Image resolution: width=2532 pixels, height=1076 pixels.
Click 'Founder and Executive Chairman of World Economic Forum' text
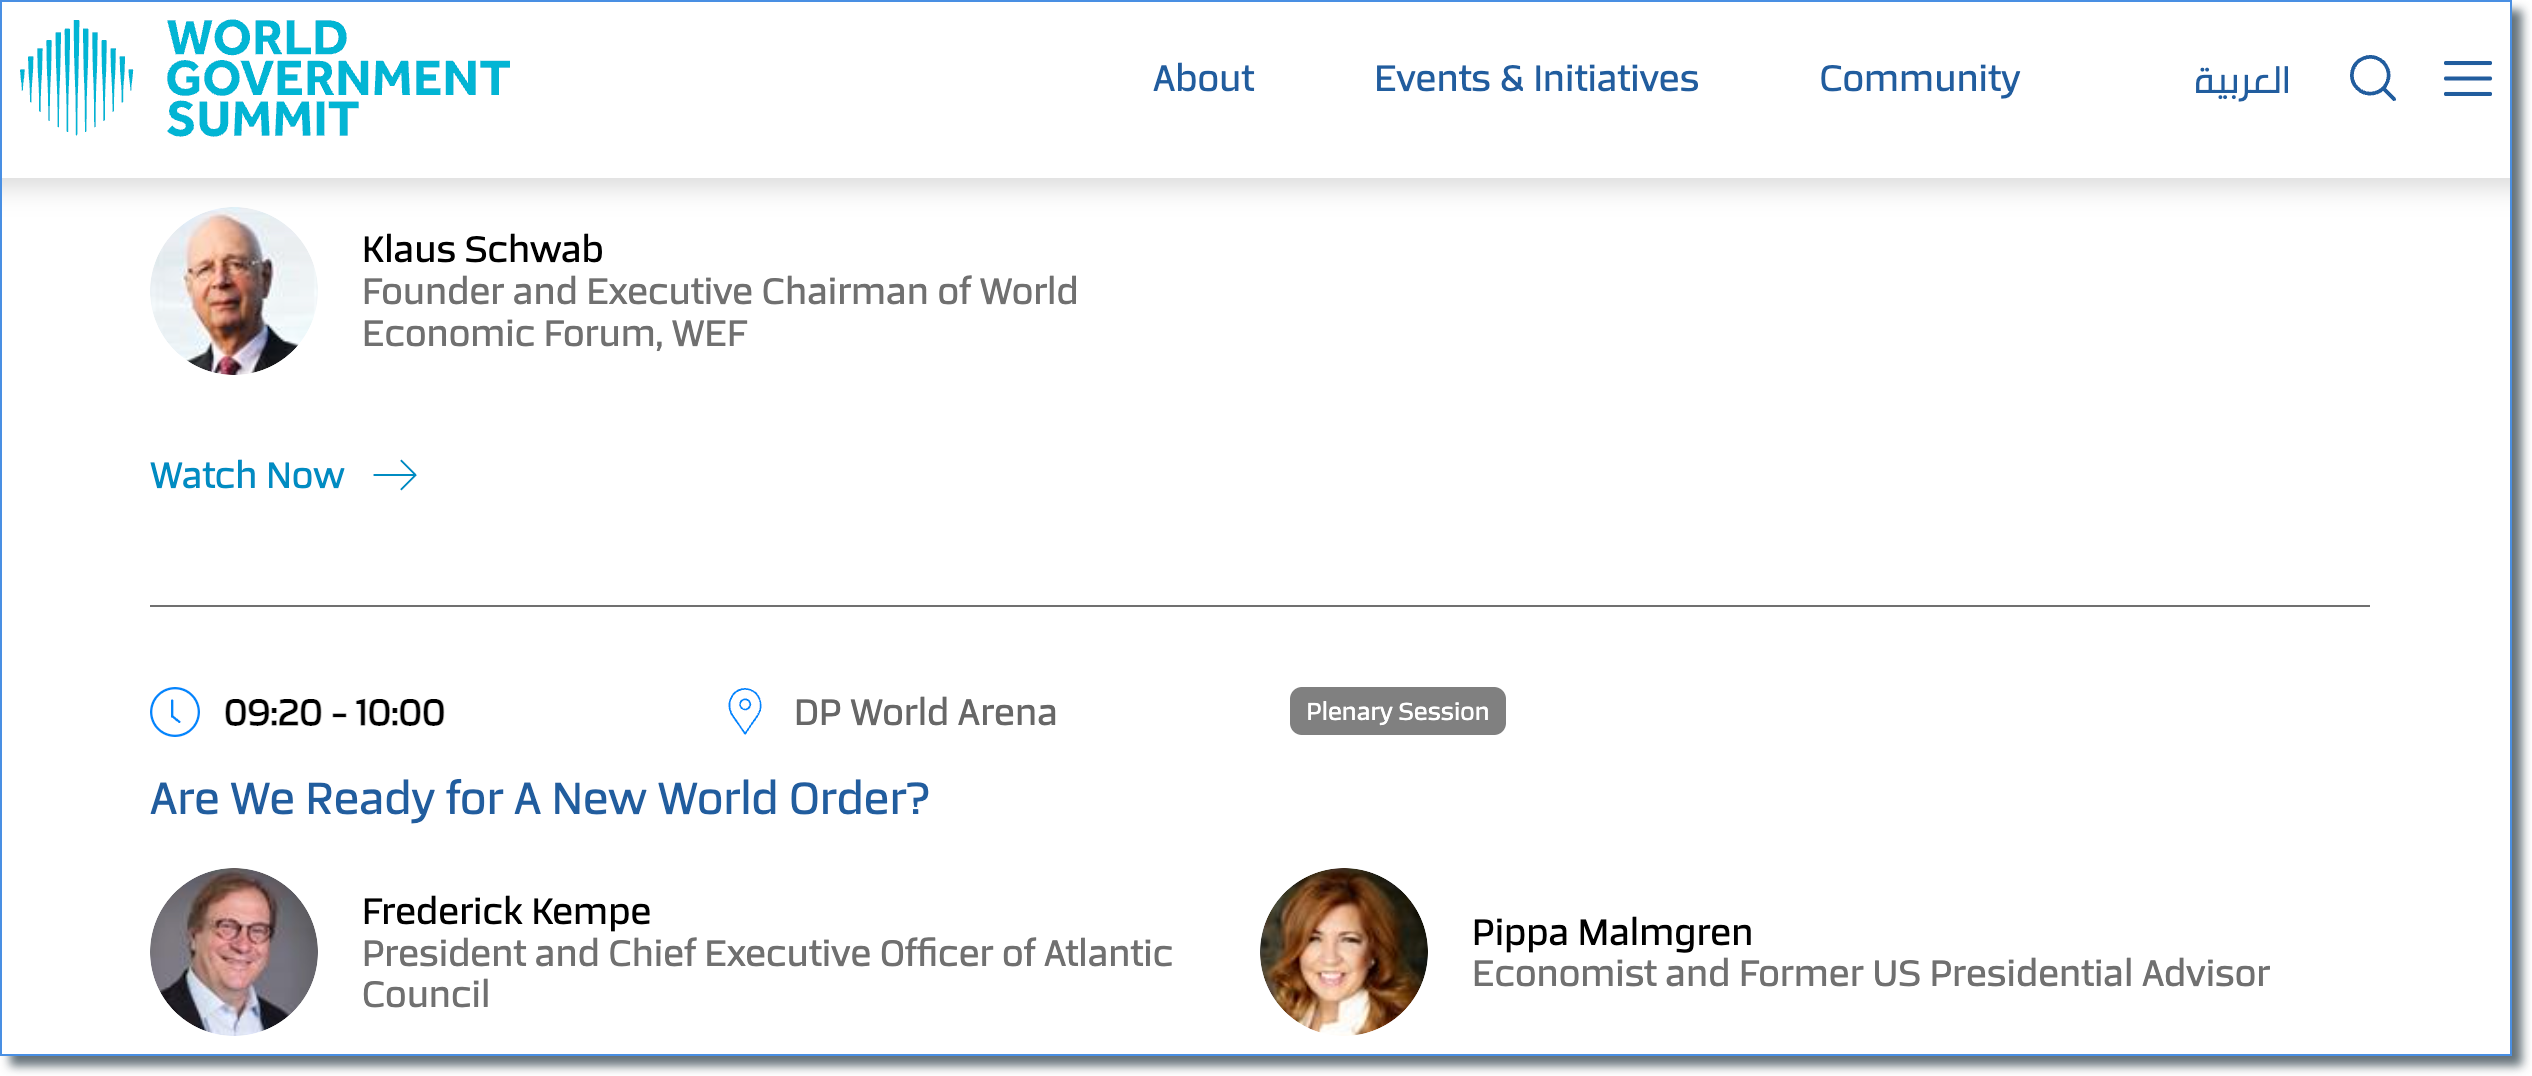click(x=720, y=312)
